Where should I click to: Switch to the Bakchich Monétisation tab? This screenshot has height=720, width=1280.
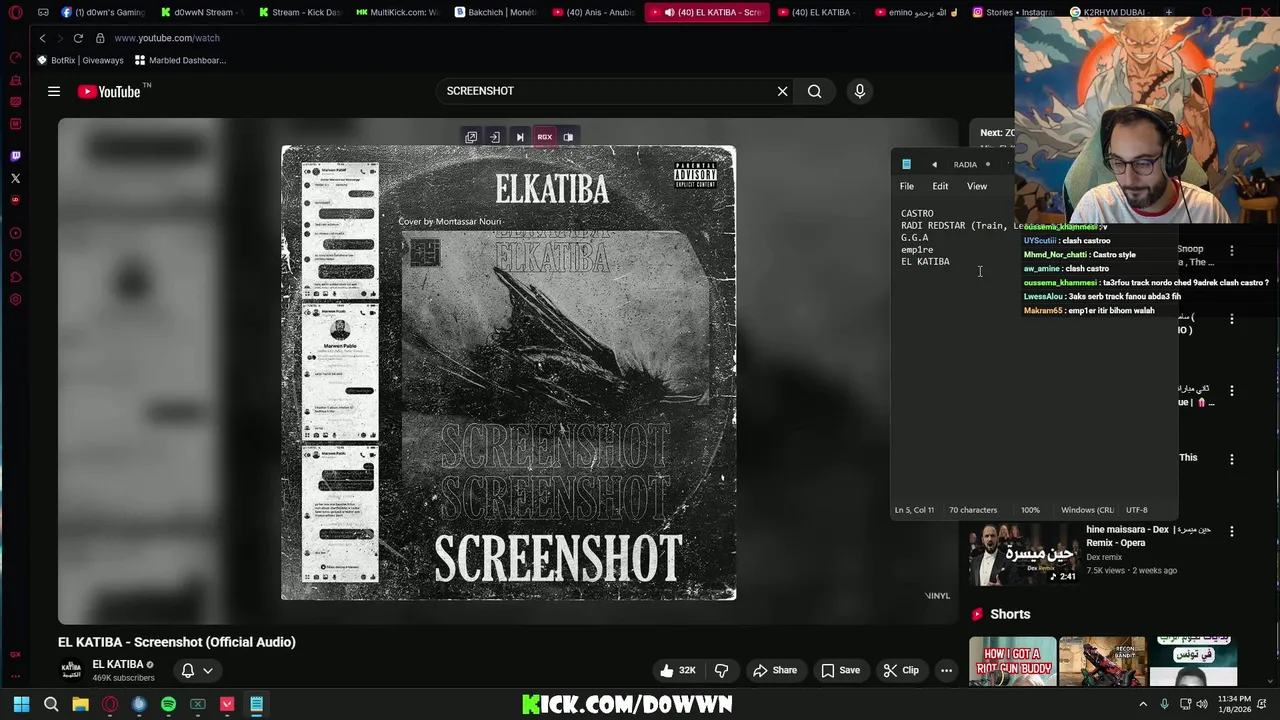coord(495,12)
